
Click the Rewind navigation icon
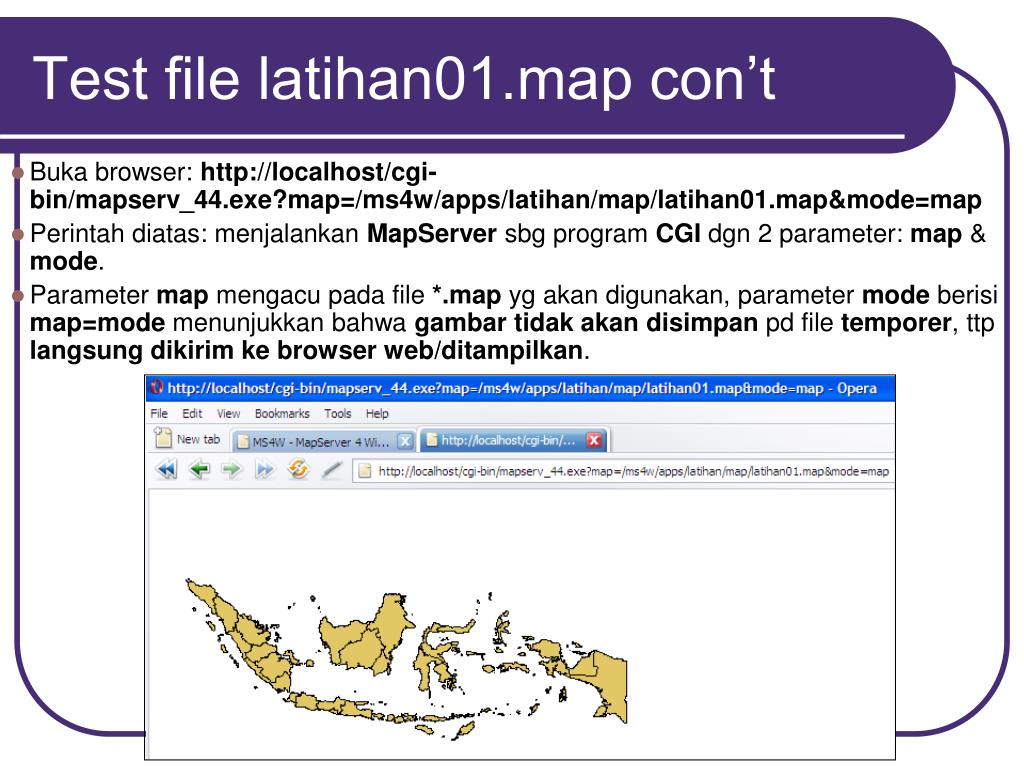tap(167, 470)
